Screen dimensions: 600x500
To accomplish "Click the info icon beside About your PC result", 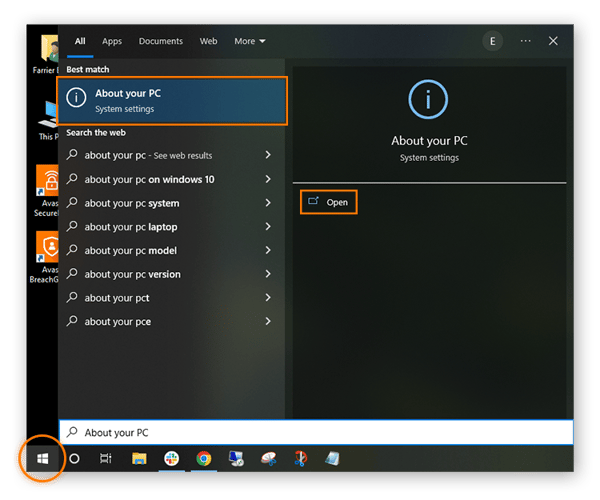I will 76,98.
